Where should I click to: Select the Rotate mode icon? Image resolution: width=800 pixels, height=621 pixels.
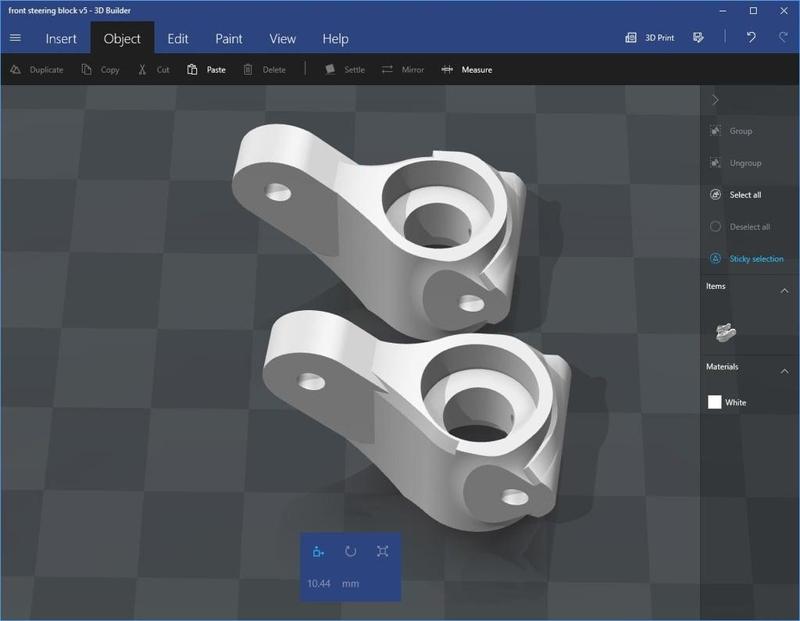tap(351, 551)
